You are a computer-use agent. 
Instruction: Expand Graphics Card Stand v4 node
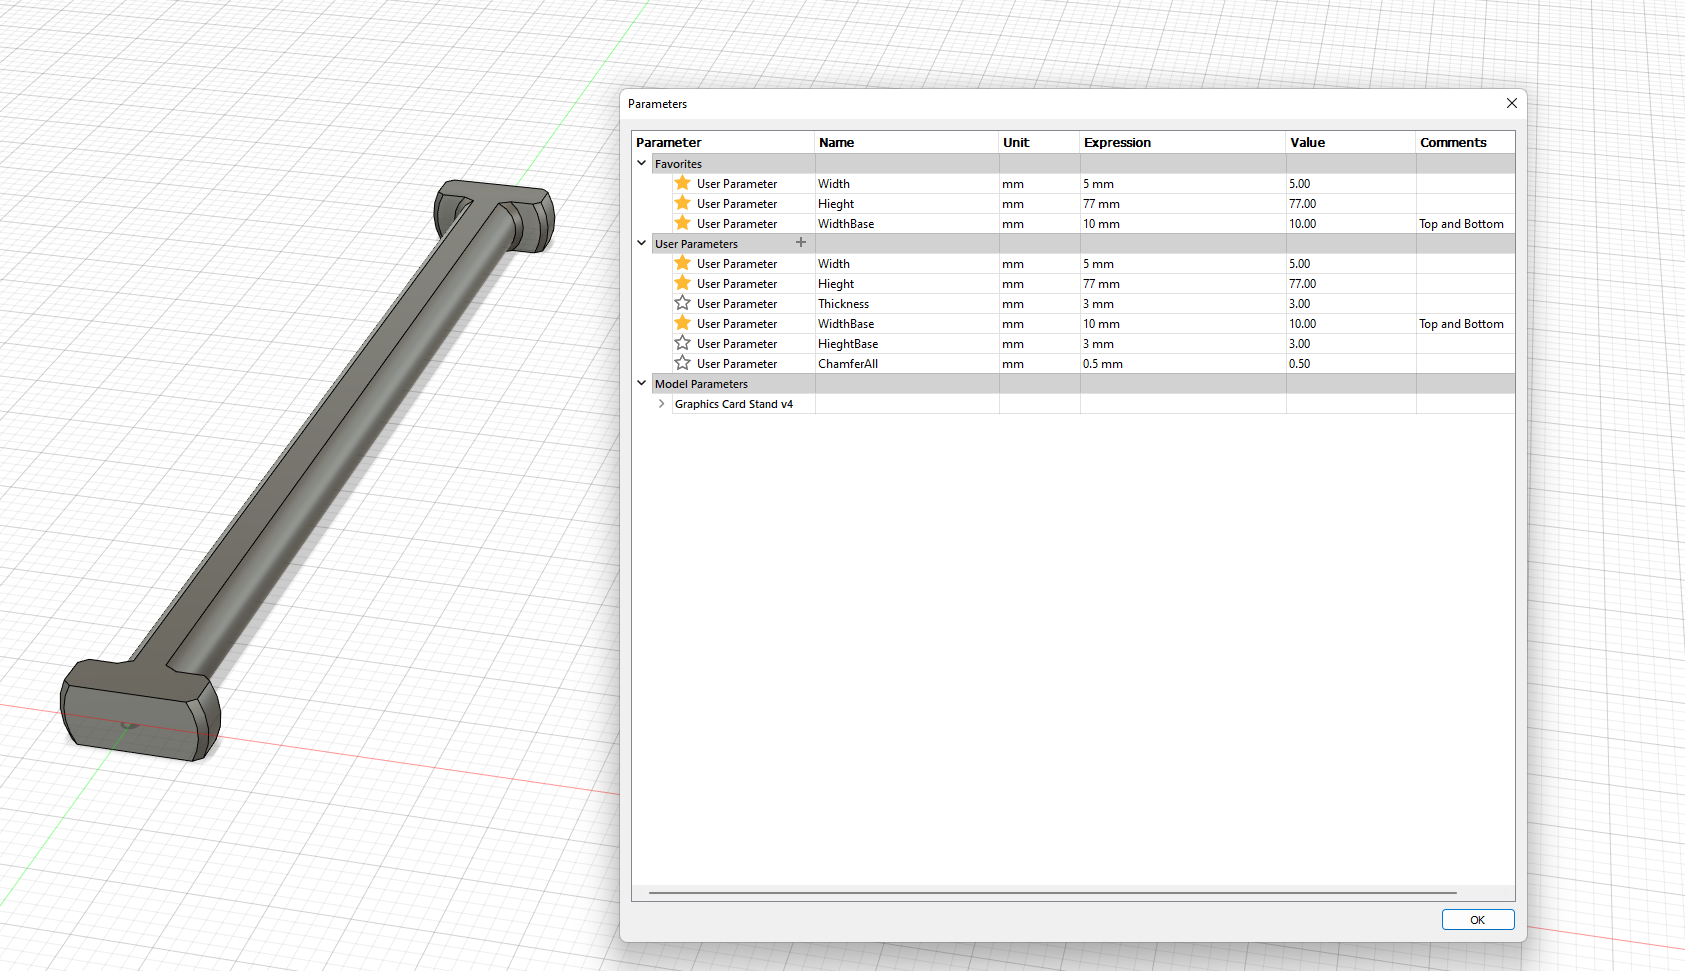(x=661, y=404)
